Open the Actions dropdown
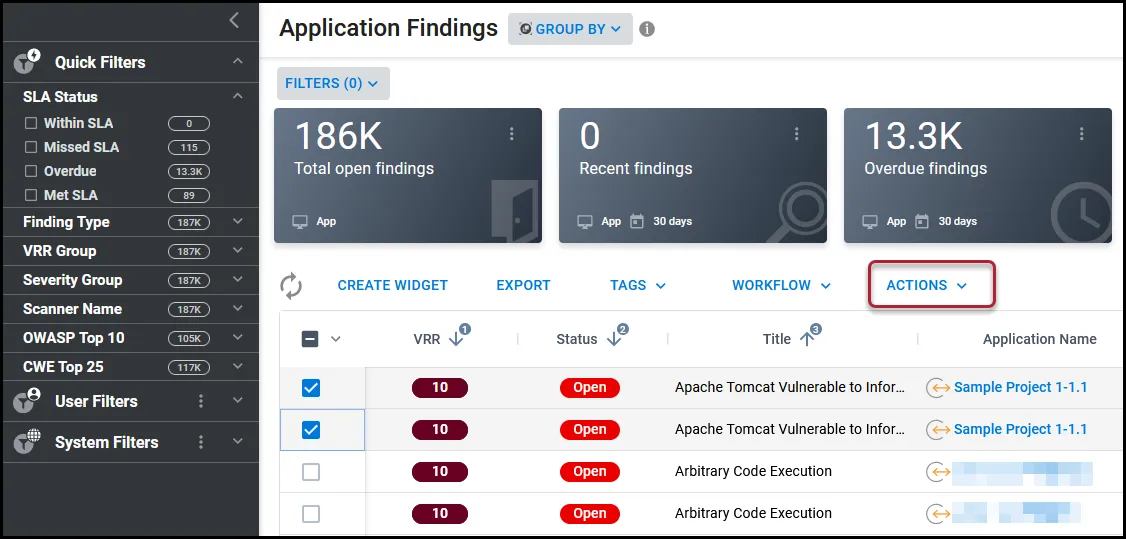The width and height of the screenshot is (1126, 539). coord(926,285)
